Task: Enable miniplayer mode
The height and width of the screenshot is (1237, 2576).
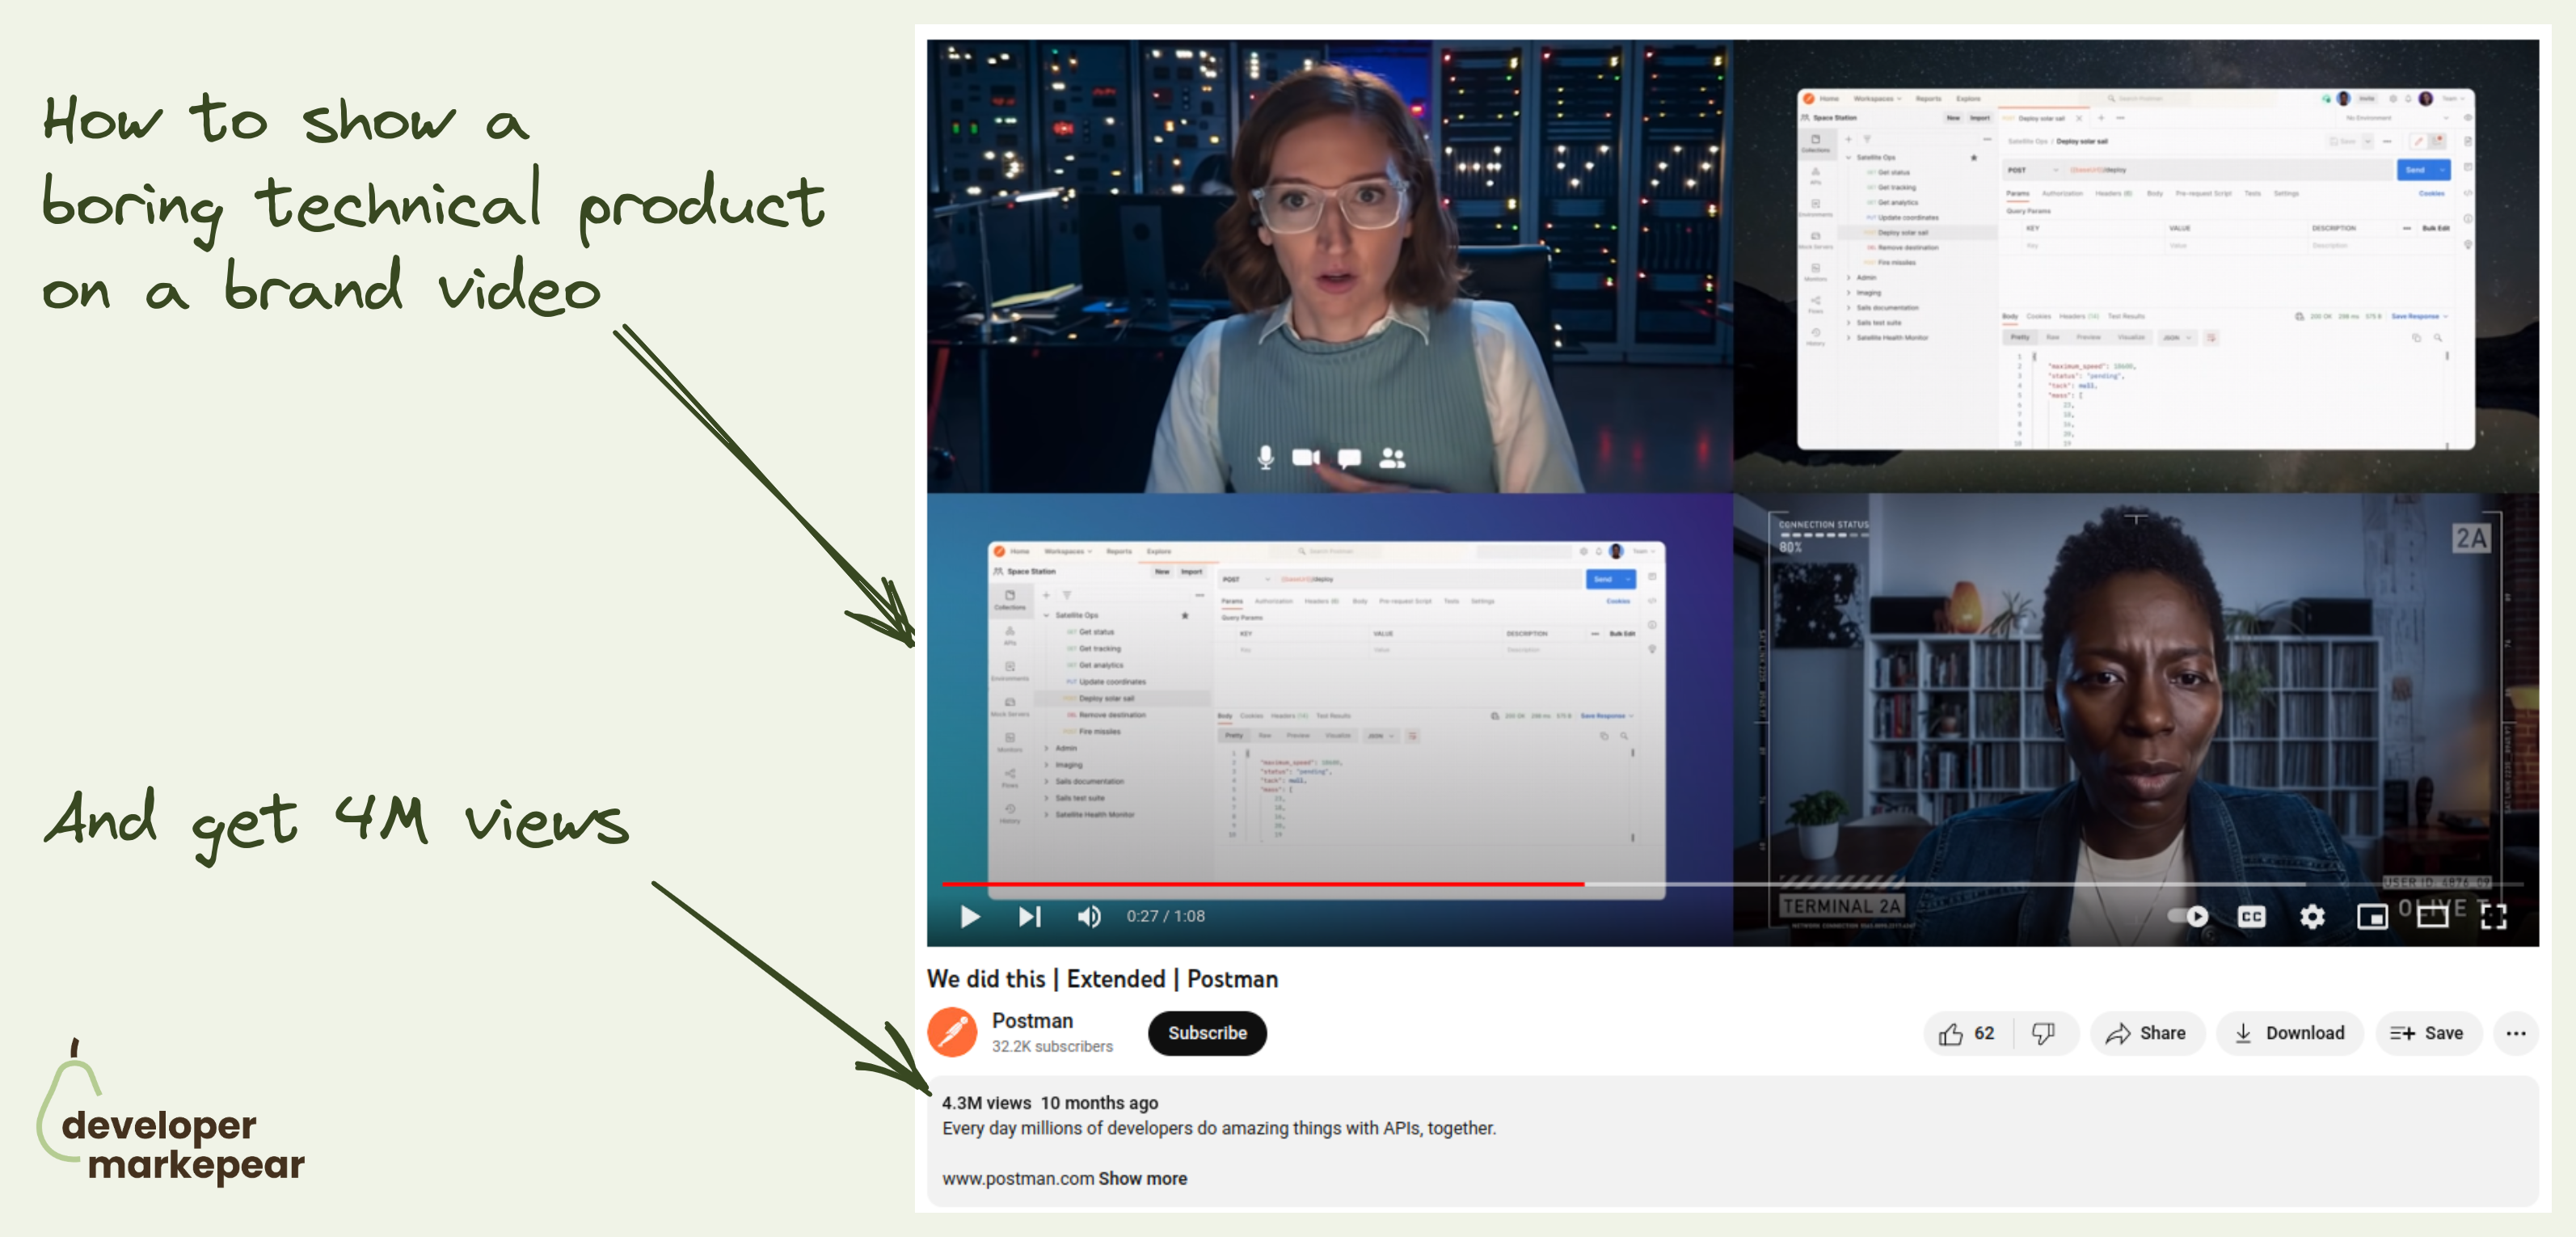Action: click(2372, 916)
